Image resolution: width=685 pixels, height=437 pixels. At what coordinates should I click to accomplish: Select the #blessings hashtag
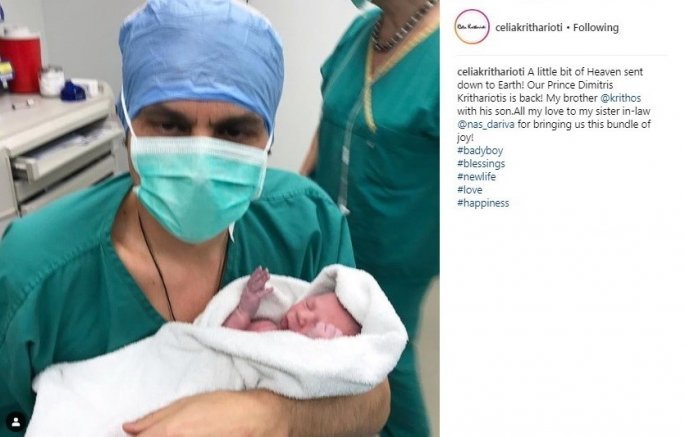point(481,163)
